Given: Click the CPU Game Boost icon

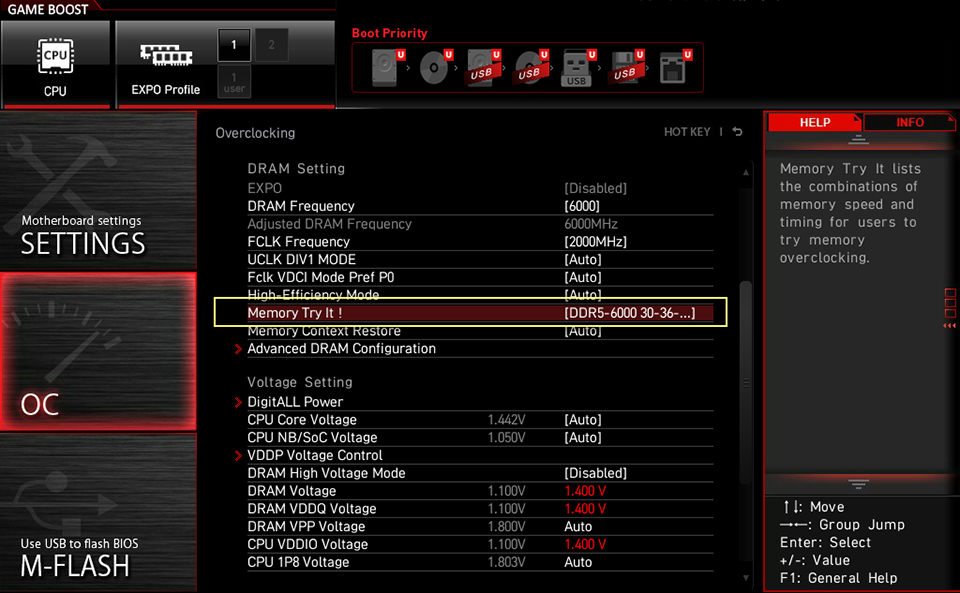Looking at the screenshot, I should point(55,62).
